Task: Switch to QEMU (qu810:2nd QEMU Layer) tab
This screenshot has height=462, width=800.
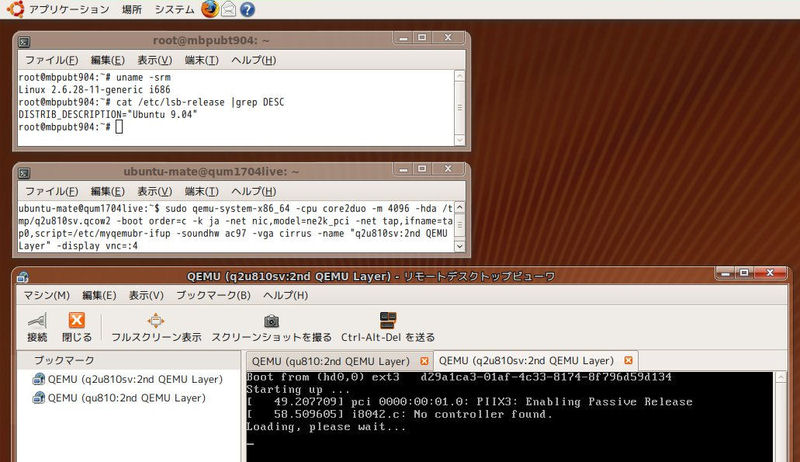Action: pyautogui.click(x=331, y=361)
